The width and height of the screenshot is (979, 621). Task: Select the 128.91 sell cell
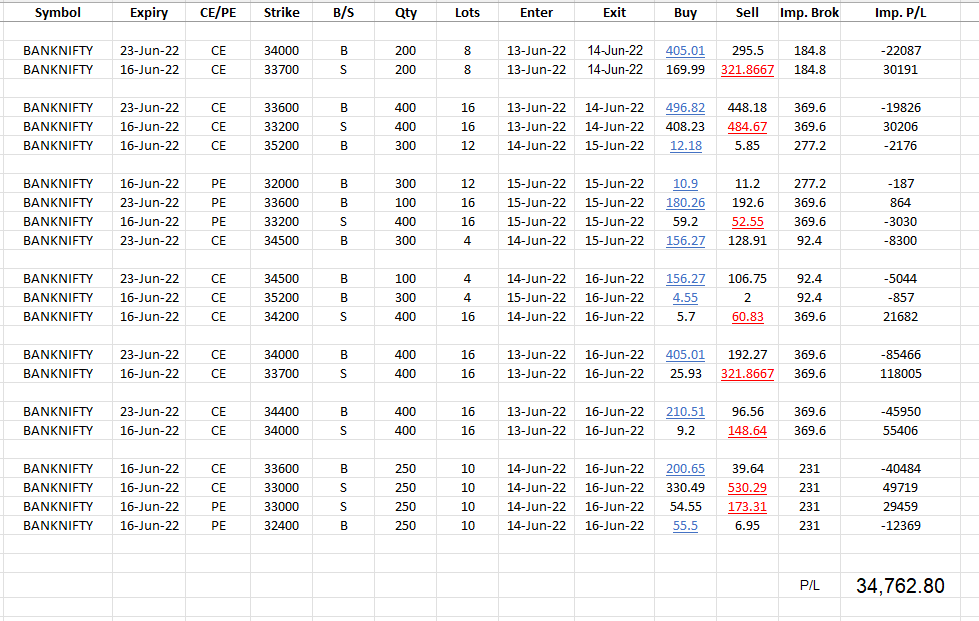[747, 240]
